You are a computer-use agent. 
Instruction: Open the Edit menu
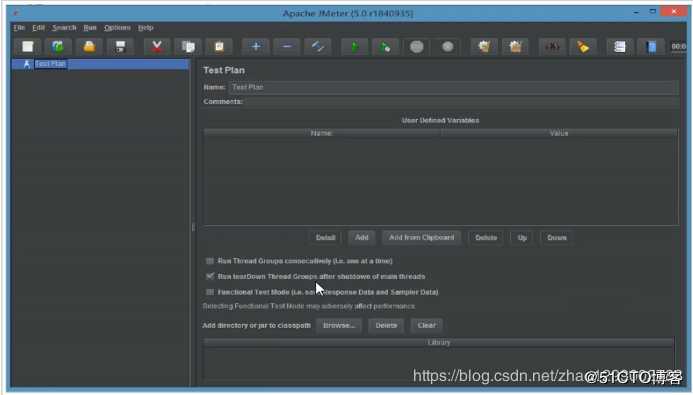38,27
